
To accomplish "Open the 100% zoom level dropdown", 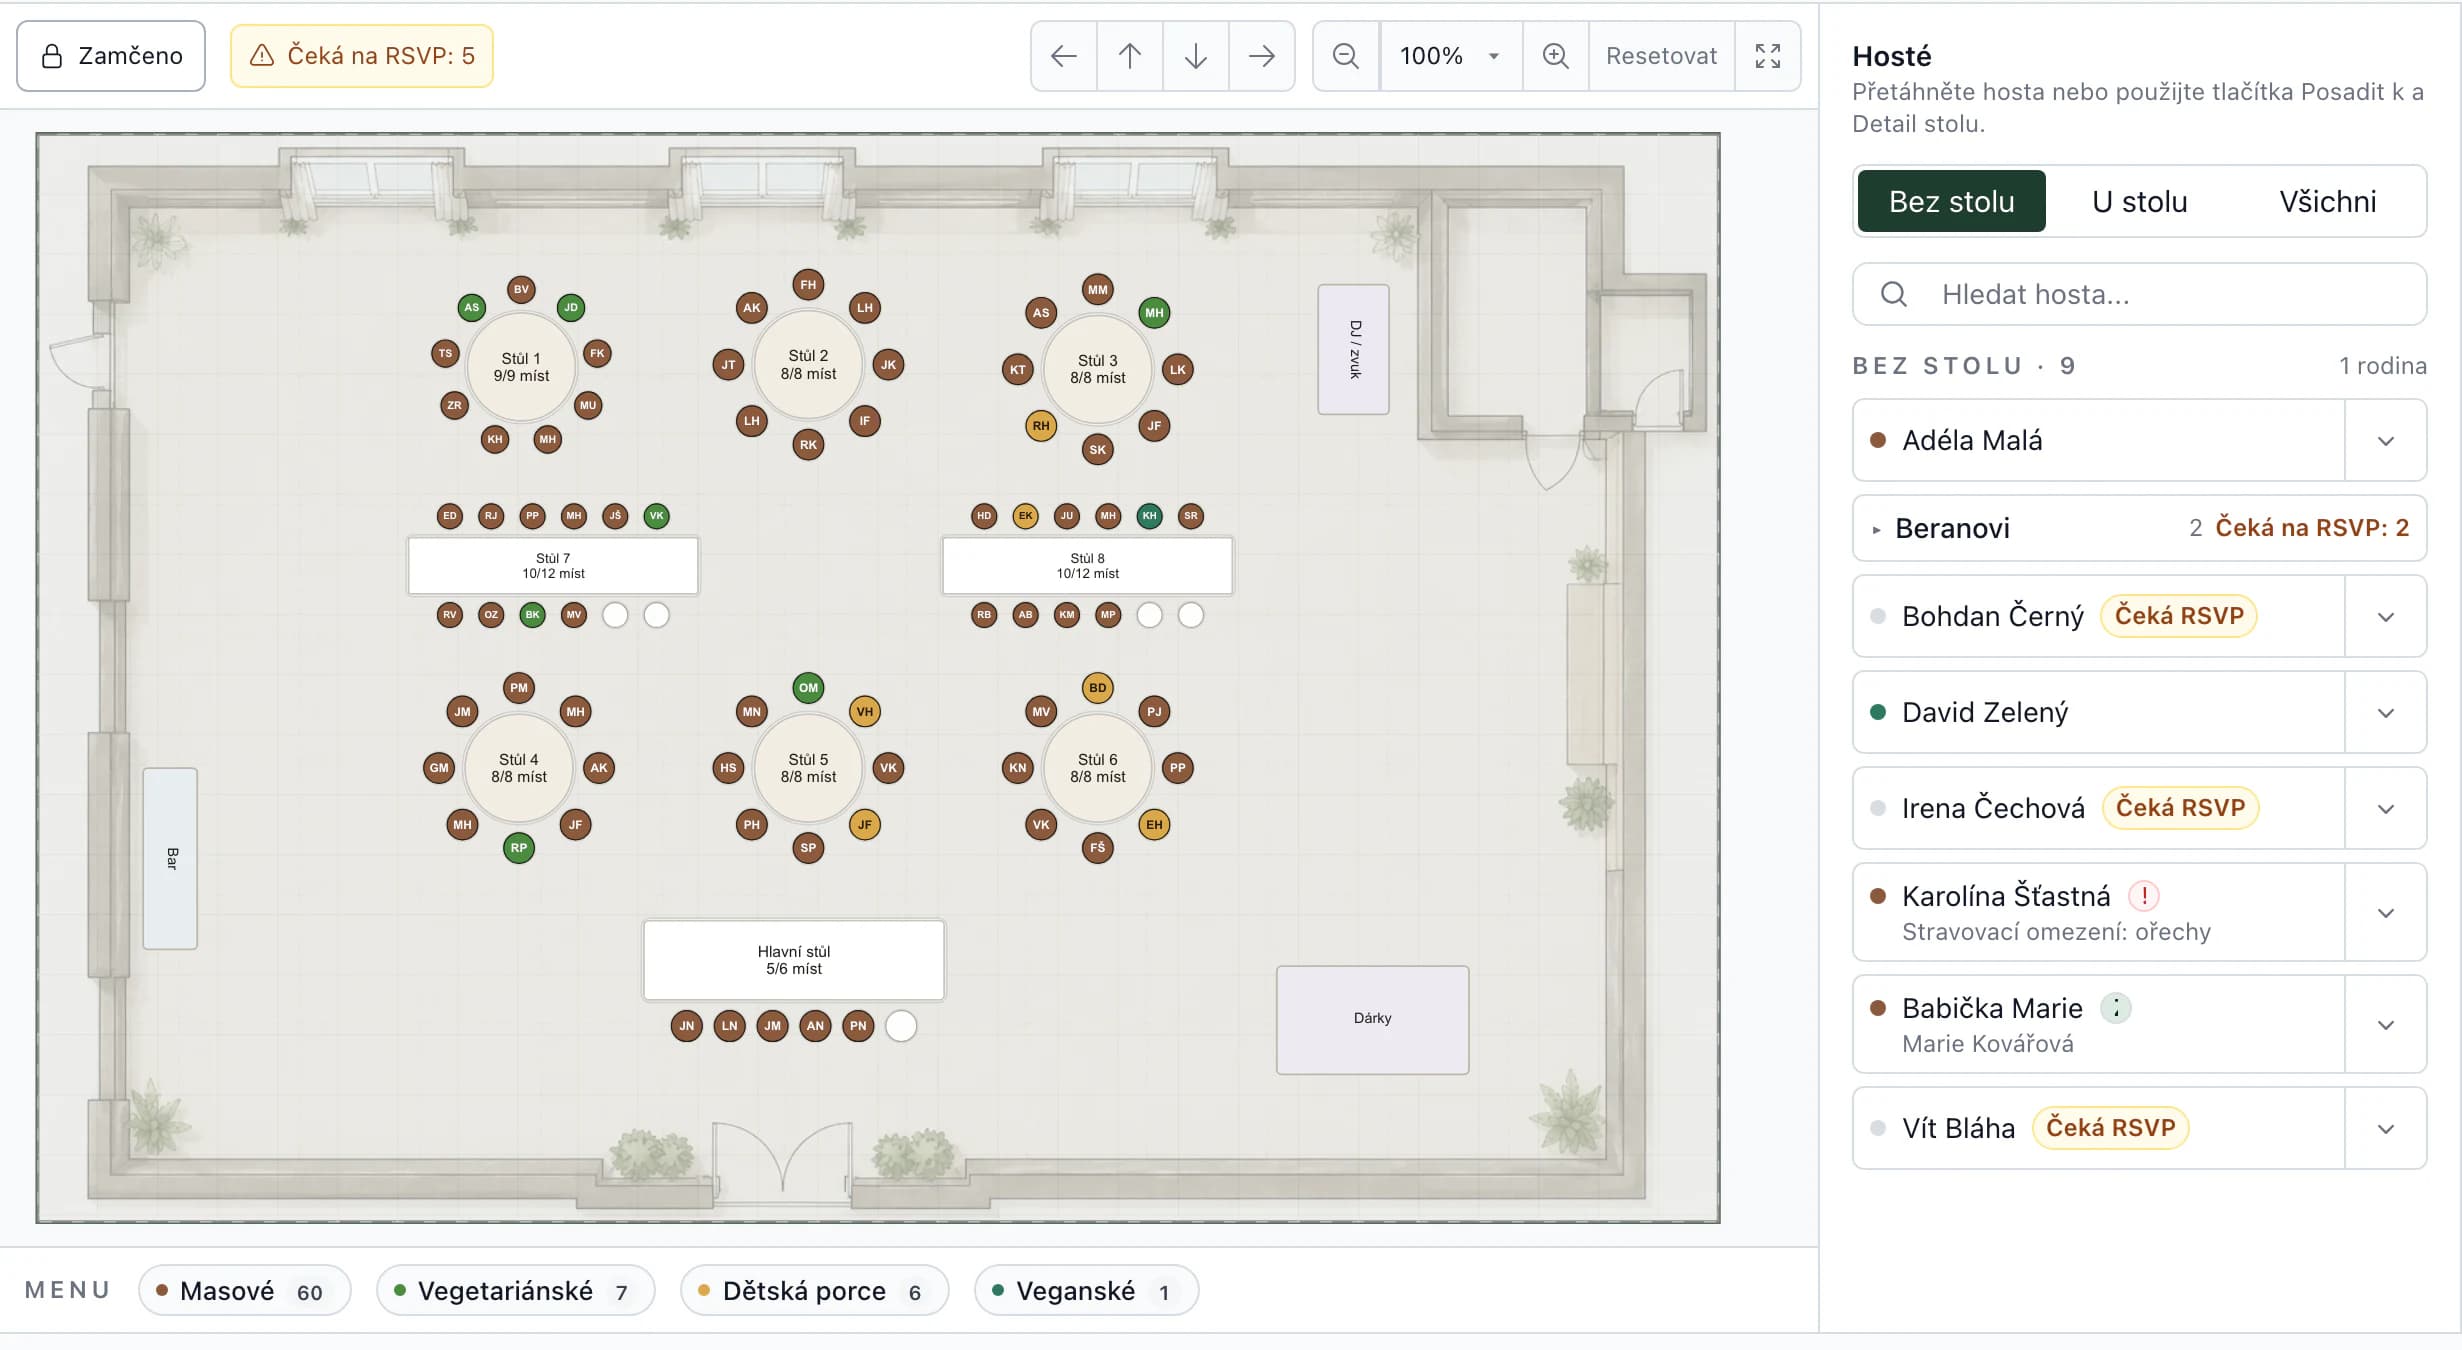I will click(1451, 56).
